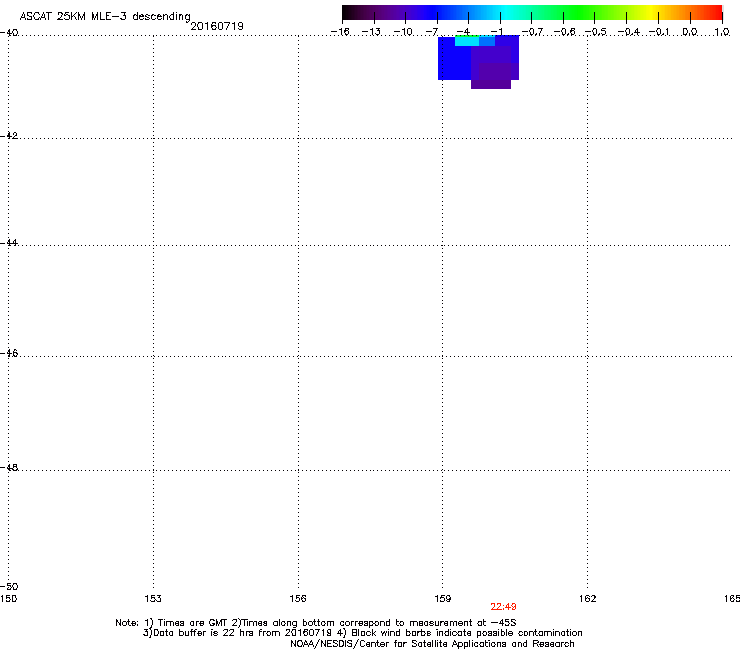Click the latitude label -46

tap(9, 353)
